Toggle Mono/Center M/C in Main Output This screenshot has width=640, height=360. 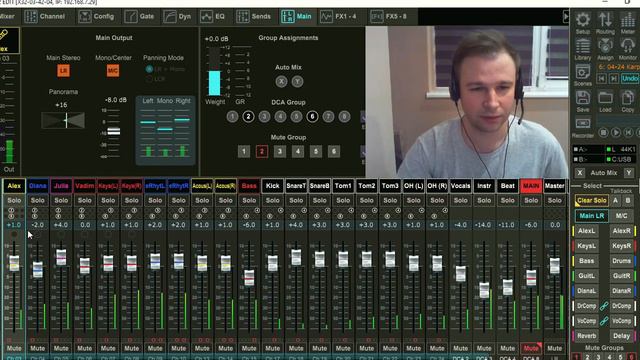point(113,71)
